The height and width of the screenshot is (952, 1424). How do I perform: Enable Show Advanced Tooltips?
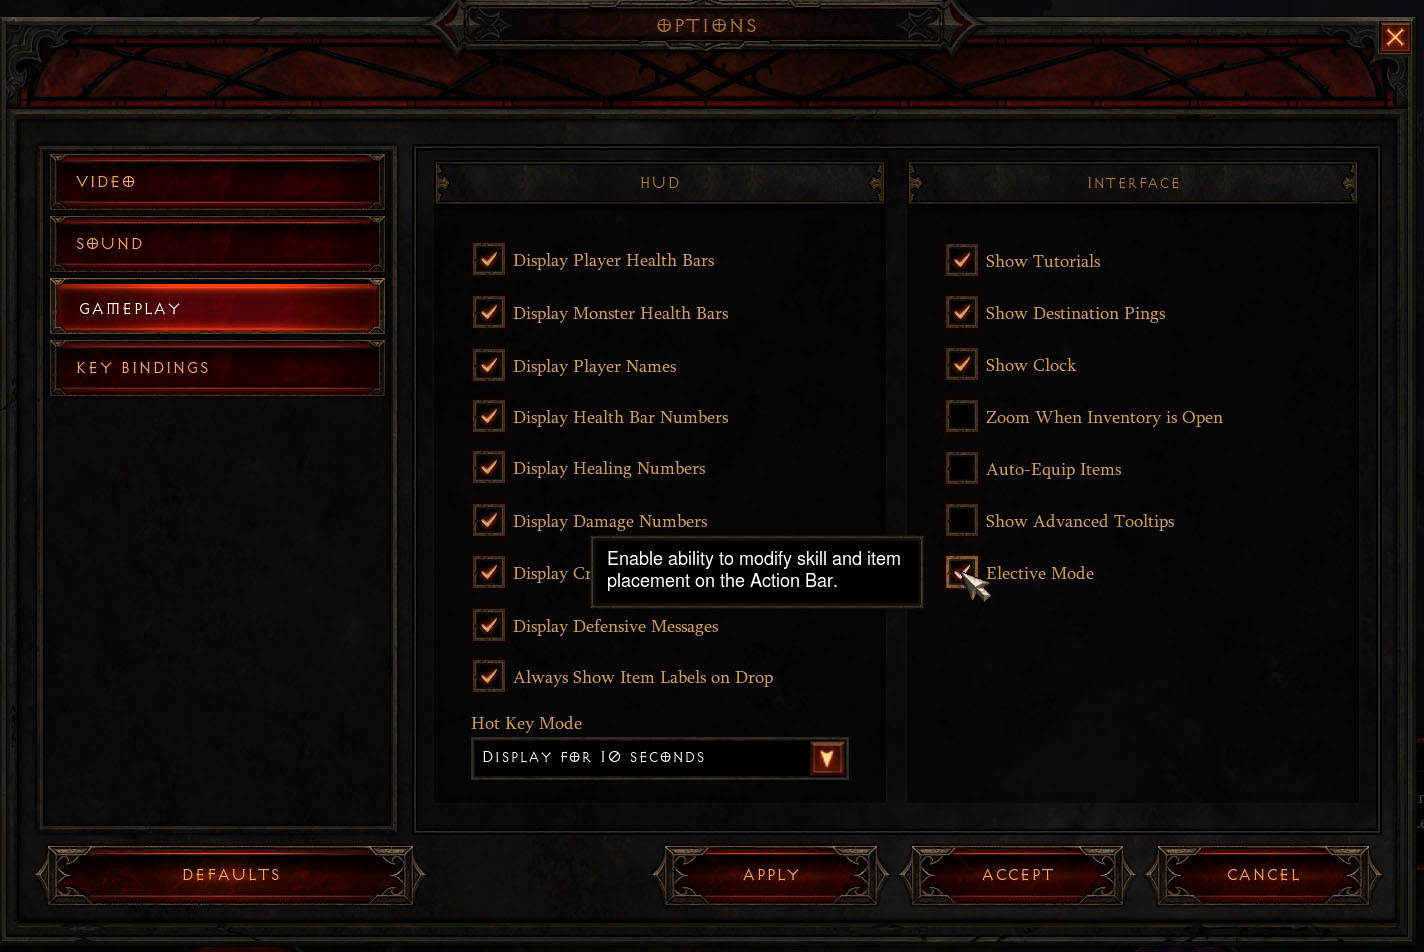[x=962, y=520]
